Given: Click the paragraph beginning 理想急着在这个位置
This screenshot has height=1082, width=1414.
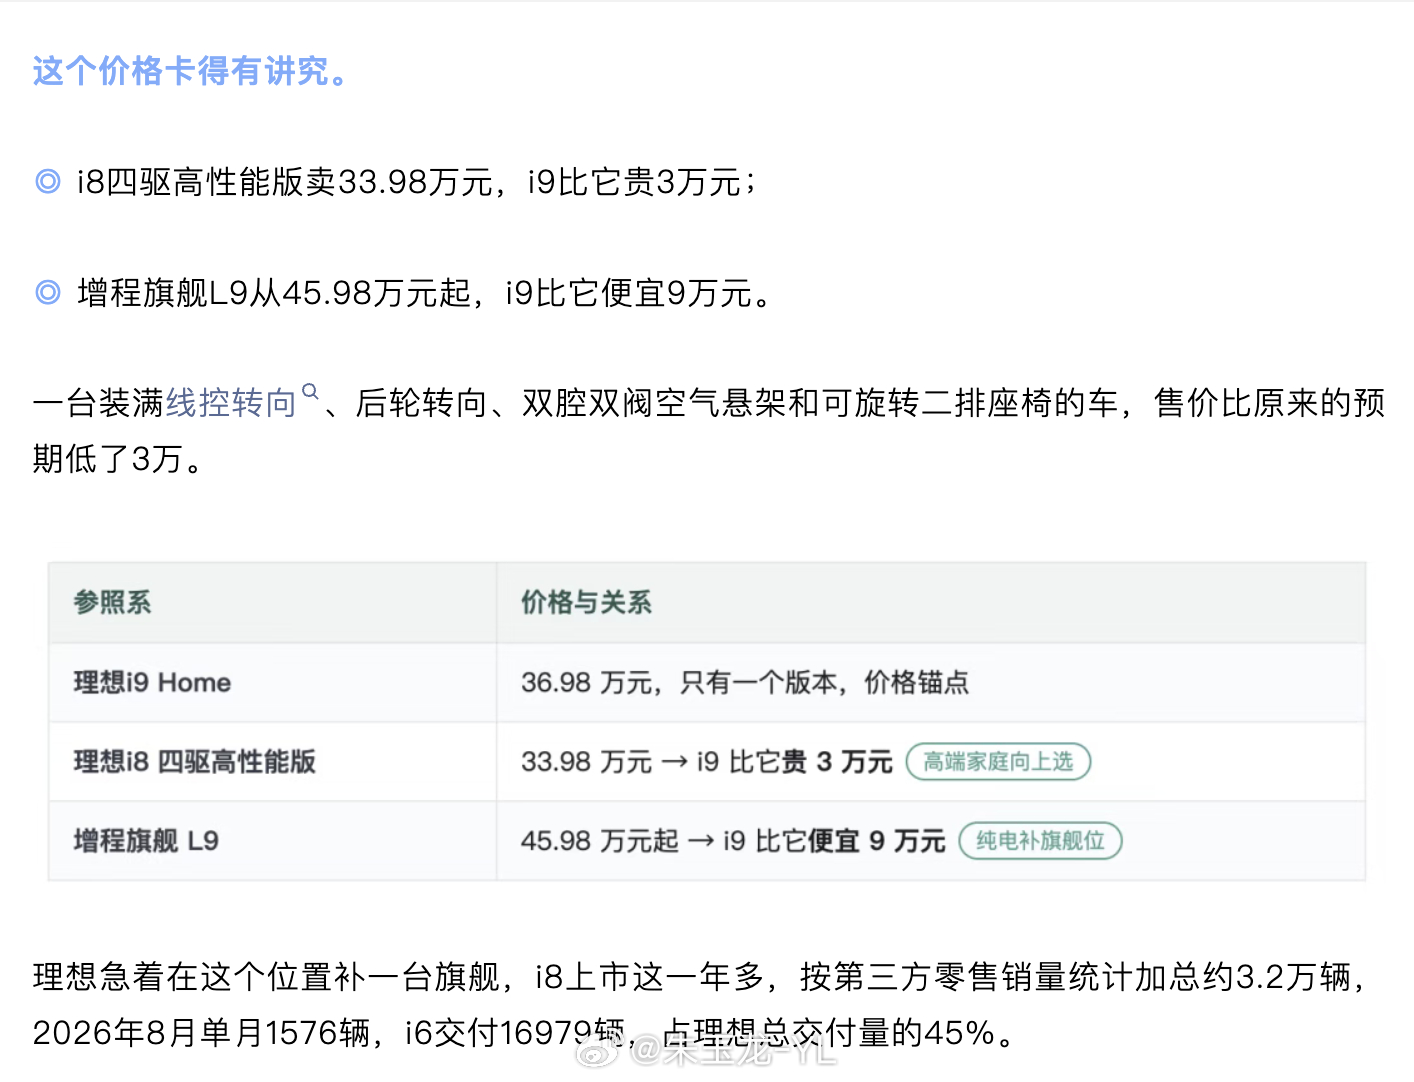Looking at the screenshot, I should [700, 1004].
